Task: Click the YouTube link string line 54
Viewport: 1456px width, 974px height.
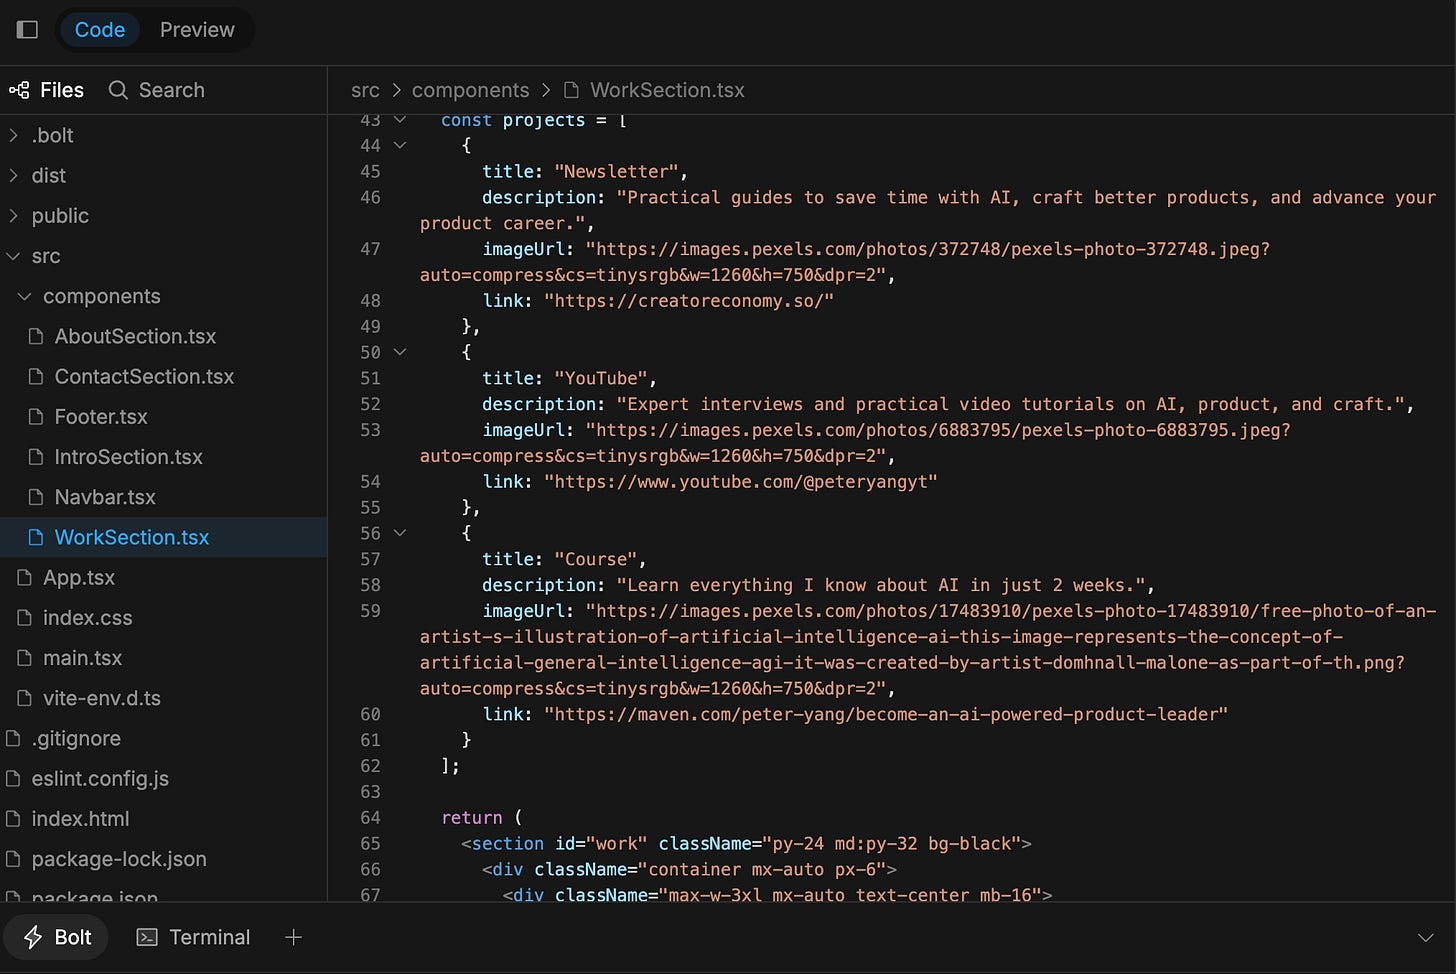Action: click(x=741, y=481)
